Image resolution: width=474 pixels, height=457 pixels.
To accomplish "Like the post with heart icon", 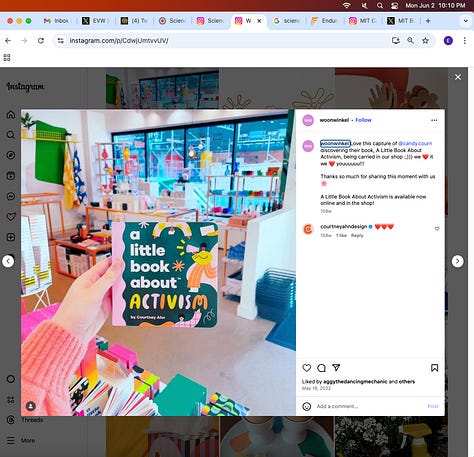I will point(307,368).
